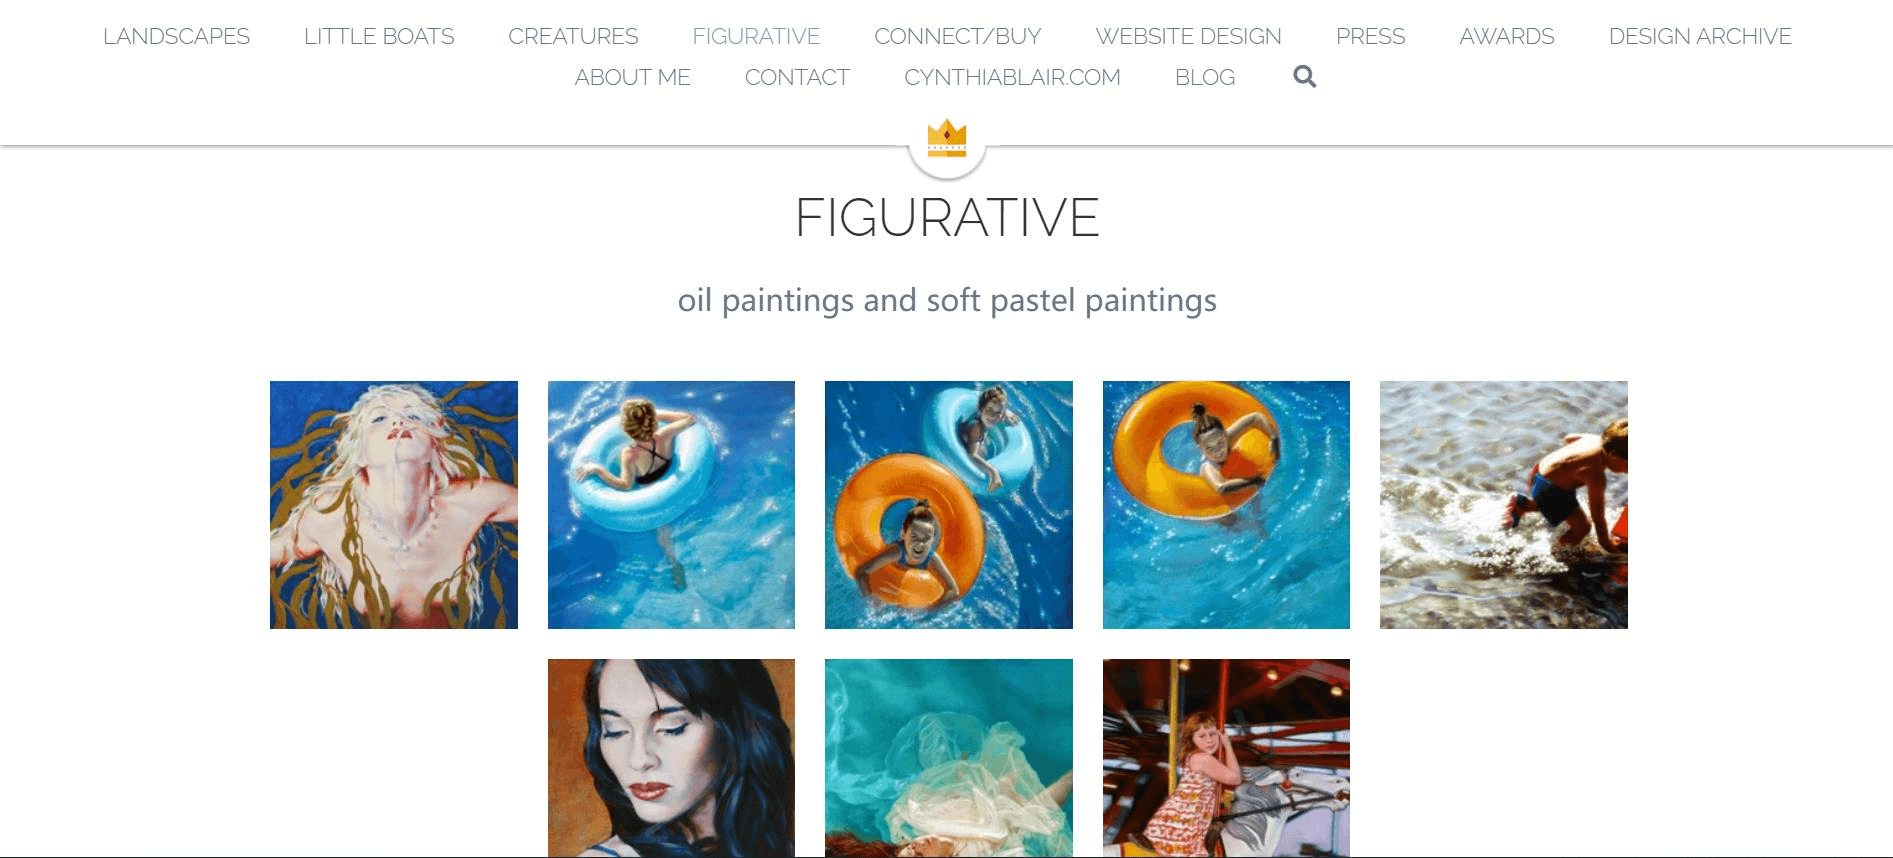View the boy splashing at beach painting

[x=1504, y=505]
